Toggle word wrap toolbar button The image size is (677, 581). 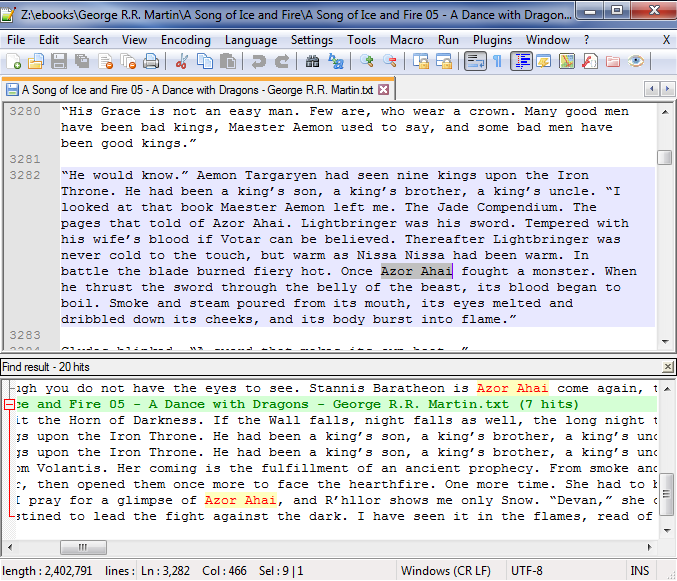pyautogui.click(x=475, y=61)
